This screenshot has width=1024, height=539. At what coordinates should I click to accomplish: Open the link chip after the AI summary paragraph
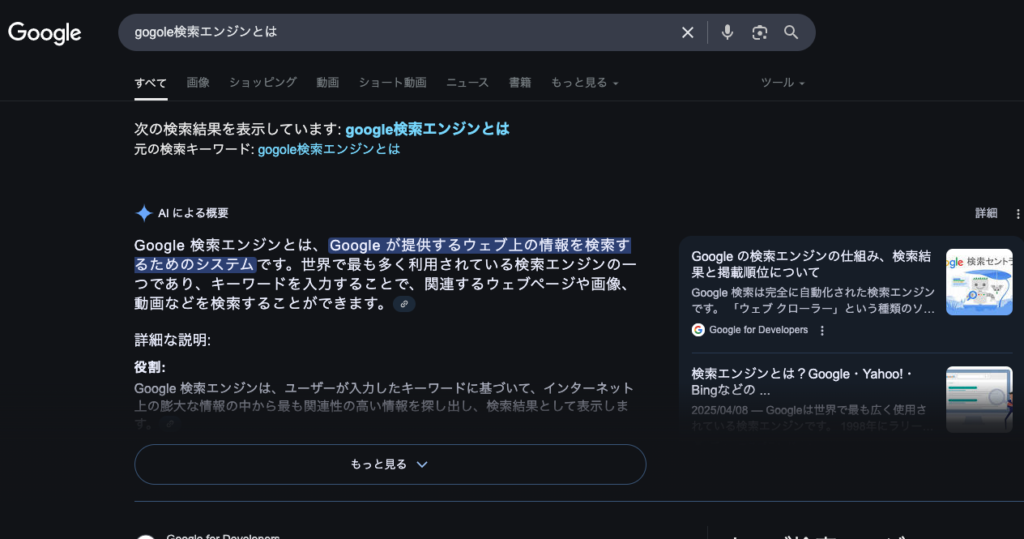(x=404, y=304)
